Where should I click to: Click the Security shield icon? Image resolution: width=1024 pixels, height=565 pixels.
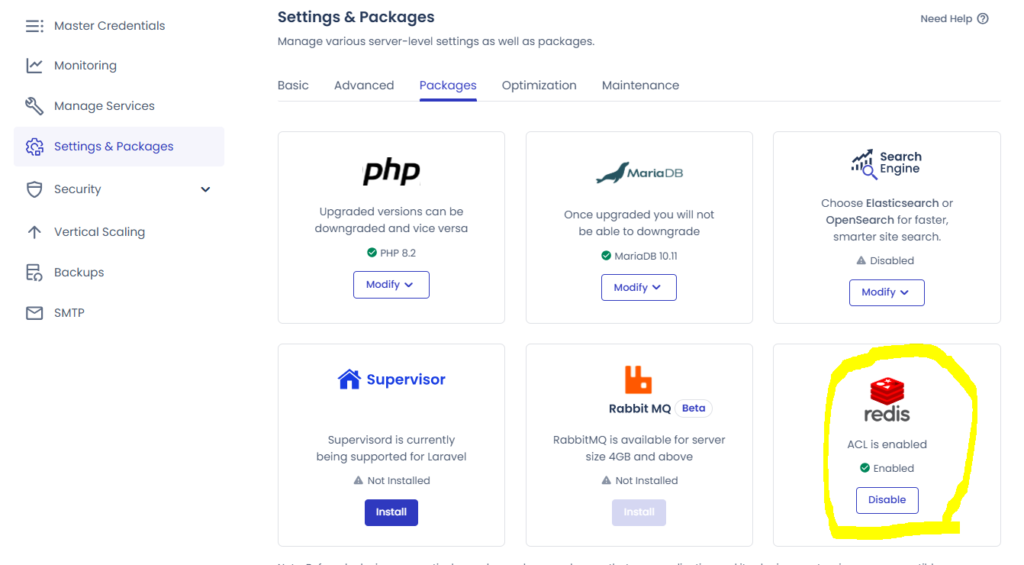34,189
